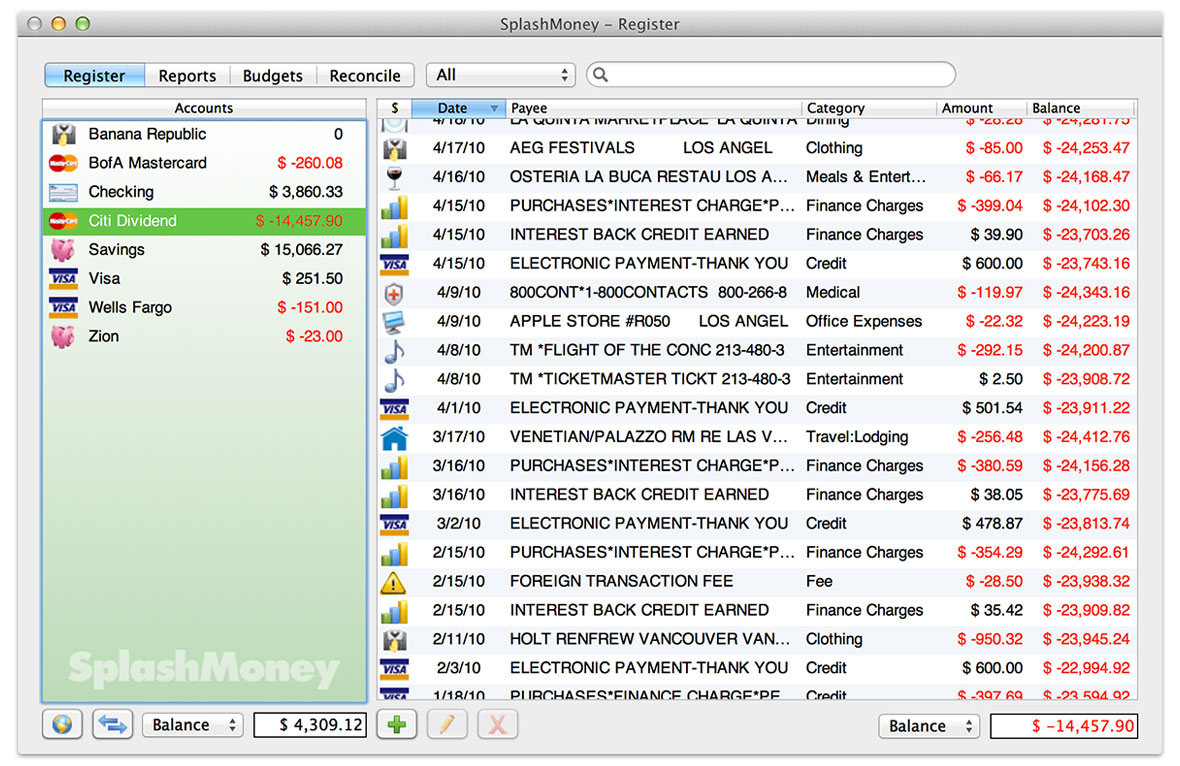Screen dimensions: 1180x766
Task: Click the $ -950.32 amount on the HOLT RENFREW row
Action: click(990, 640)
